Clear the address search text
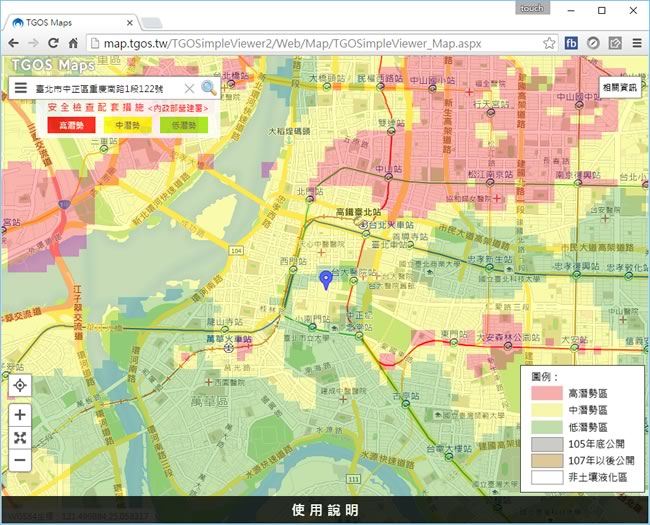 (189, 88)
